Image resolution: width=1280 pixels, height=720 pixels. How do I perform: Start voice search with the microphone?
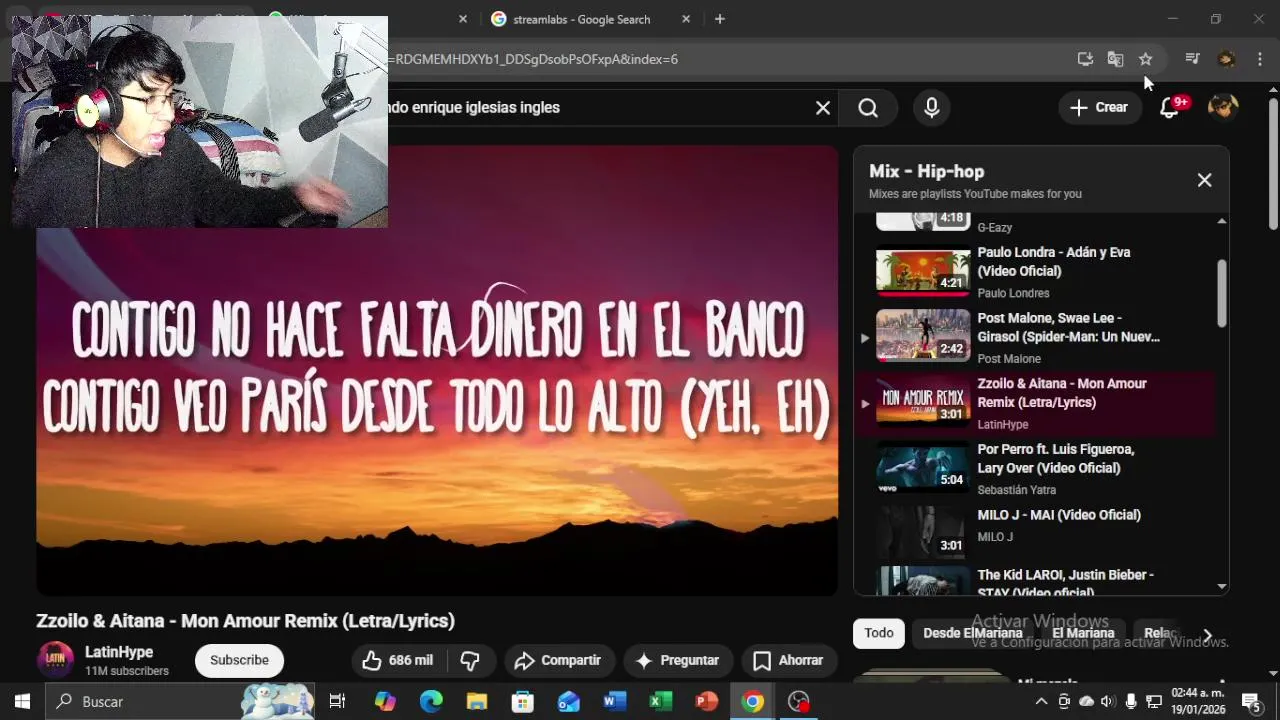click(x=932, y=108)
